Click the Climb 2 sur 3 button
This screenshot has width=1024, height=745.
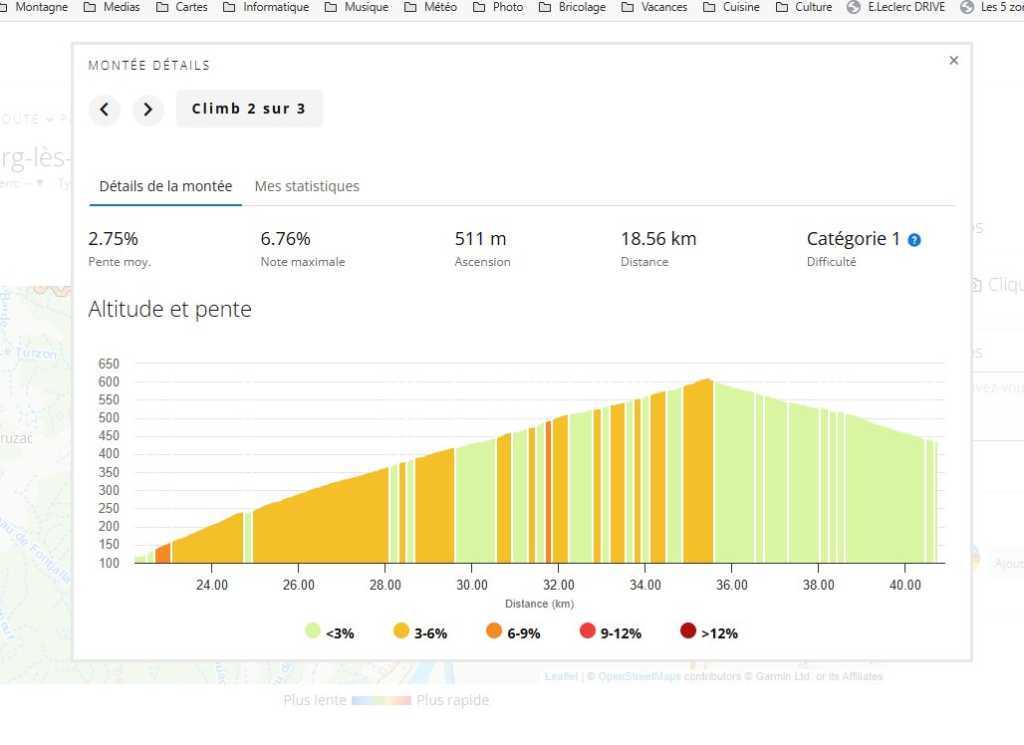(x=249, y=109)
